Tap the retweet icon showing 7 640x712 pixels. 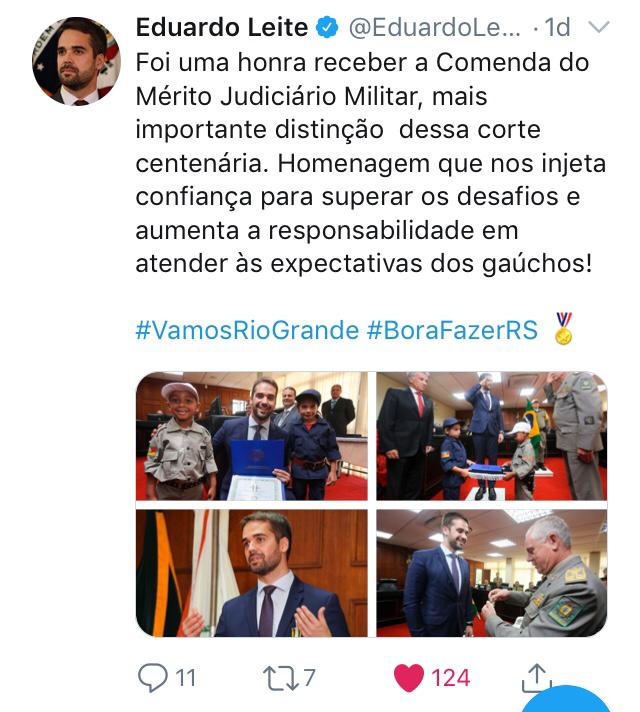click(281, 678)
